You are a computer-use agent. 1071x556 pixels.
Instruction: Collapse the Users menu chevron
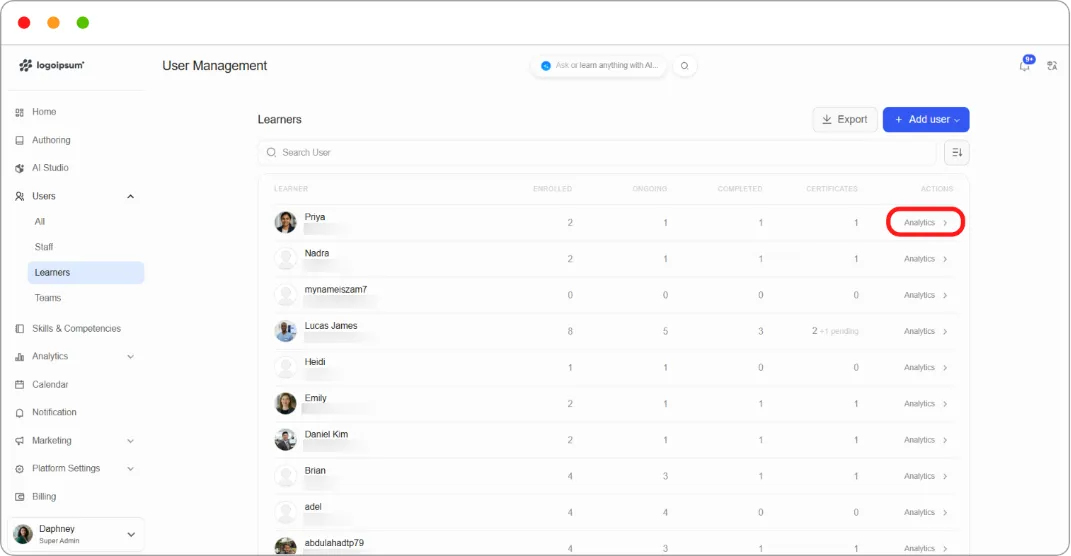point(130,197)
